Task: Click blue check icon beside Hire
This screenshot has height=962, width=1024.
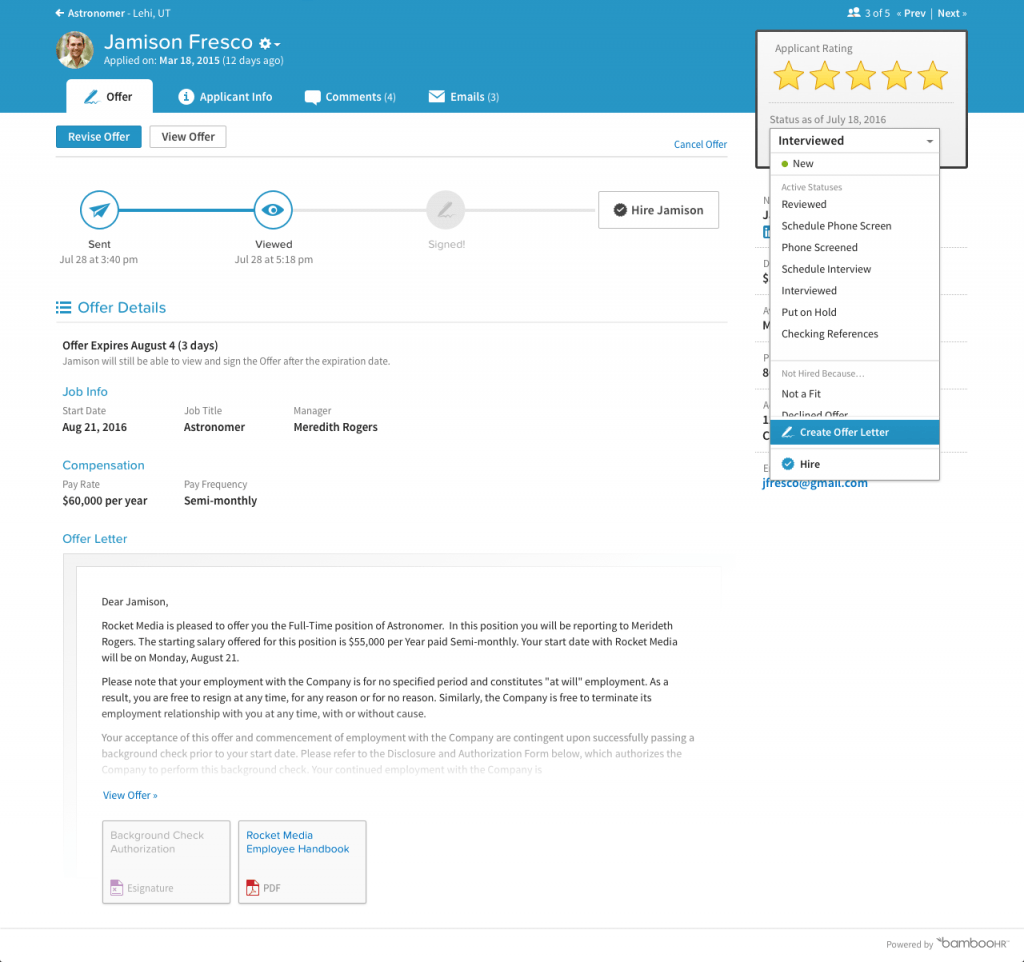Action: 788,464
